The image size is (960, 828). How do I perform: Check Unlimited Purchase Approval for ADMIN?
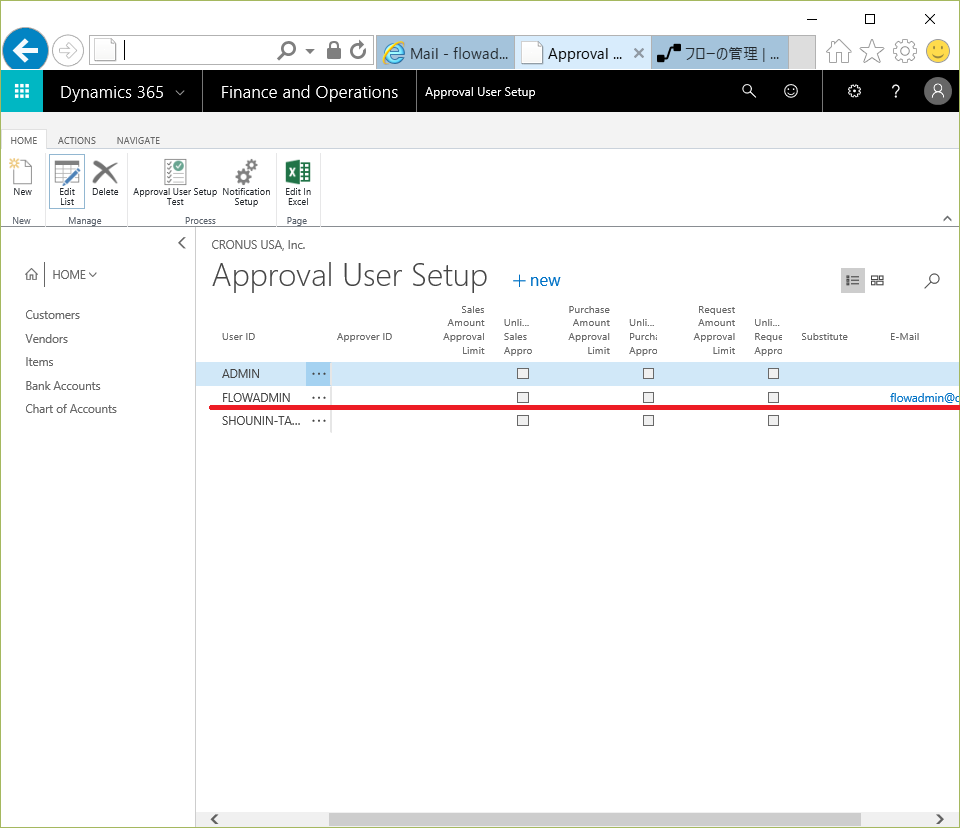pyautogui.click(x=648, y=374)
